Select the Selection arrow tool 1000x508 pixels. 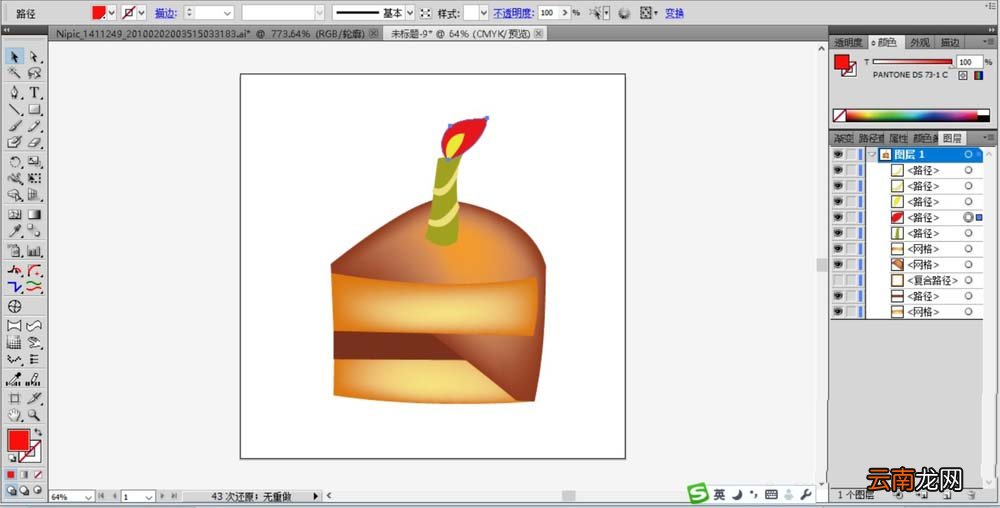pyautogui.click(x=15, y=57)
